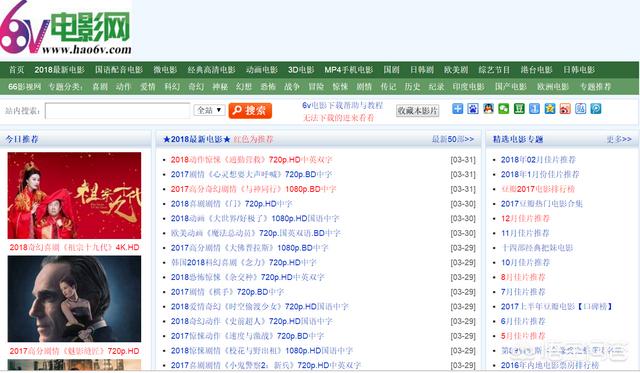Open the 12月佳片推荐 topic link
Viewport: 640px width, 373px height.
(525, 218)
